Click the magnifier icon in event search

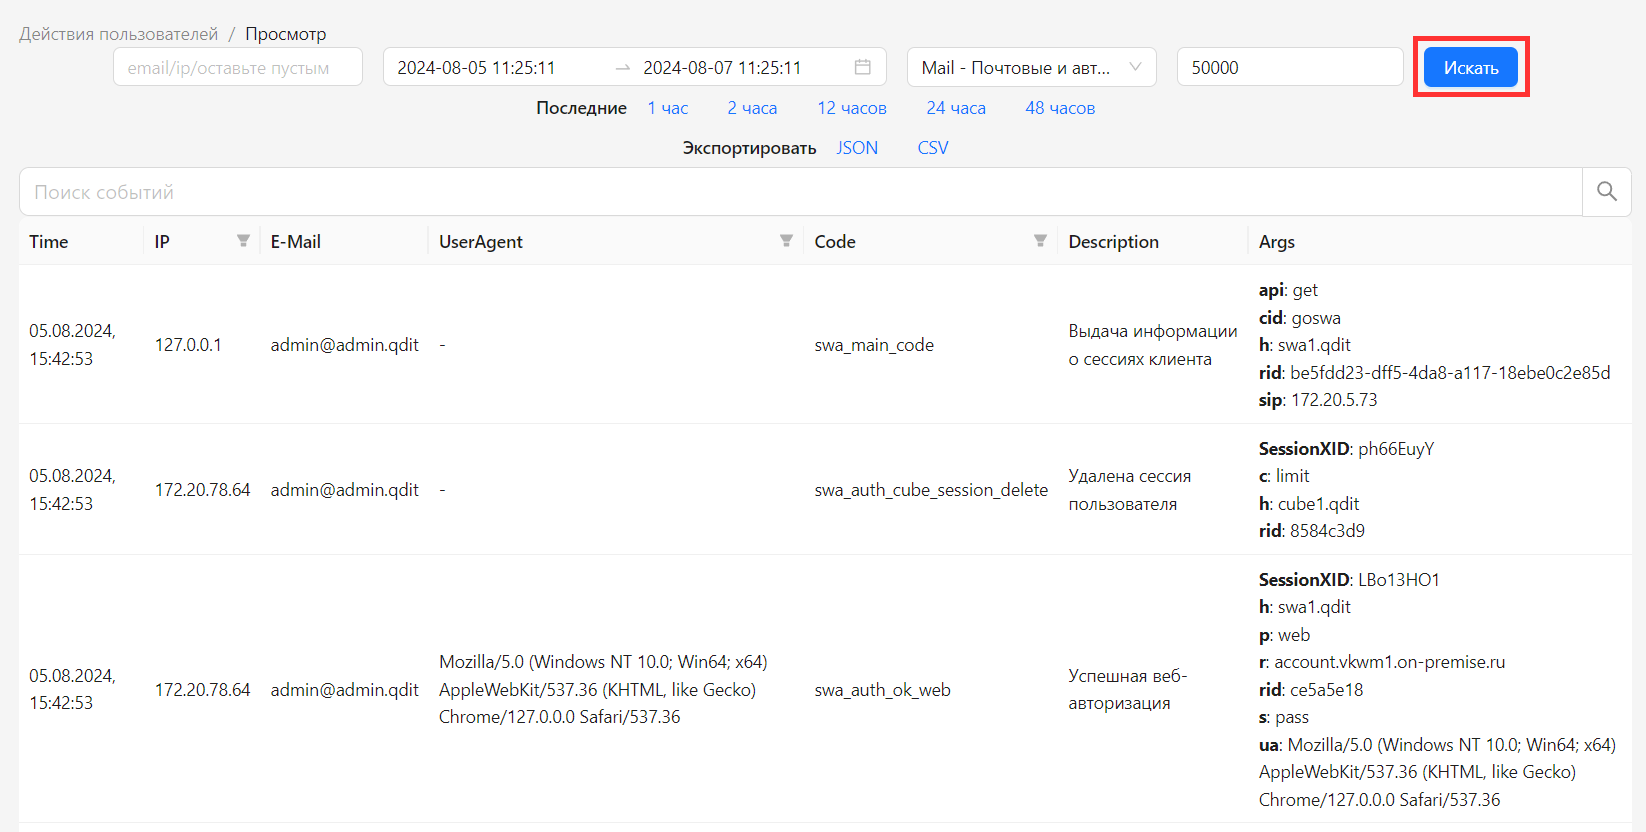point(1606,192)
